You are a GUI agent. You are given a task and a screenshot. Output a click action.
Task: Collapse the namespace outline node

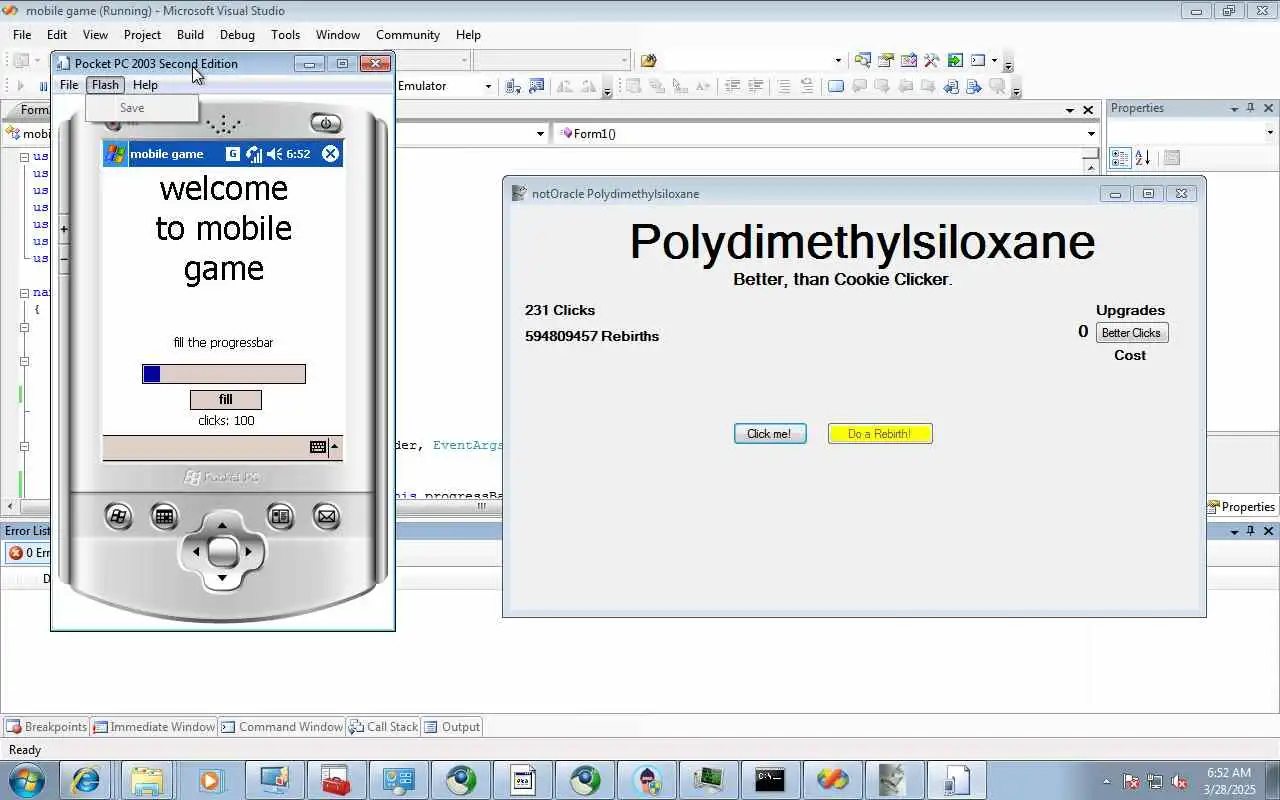pos(25,293)
